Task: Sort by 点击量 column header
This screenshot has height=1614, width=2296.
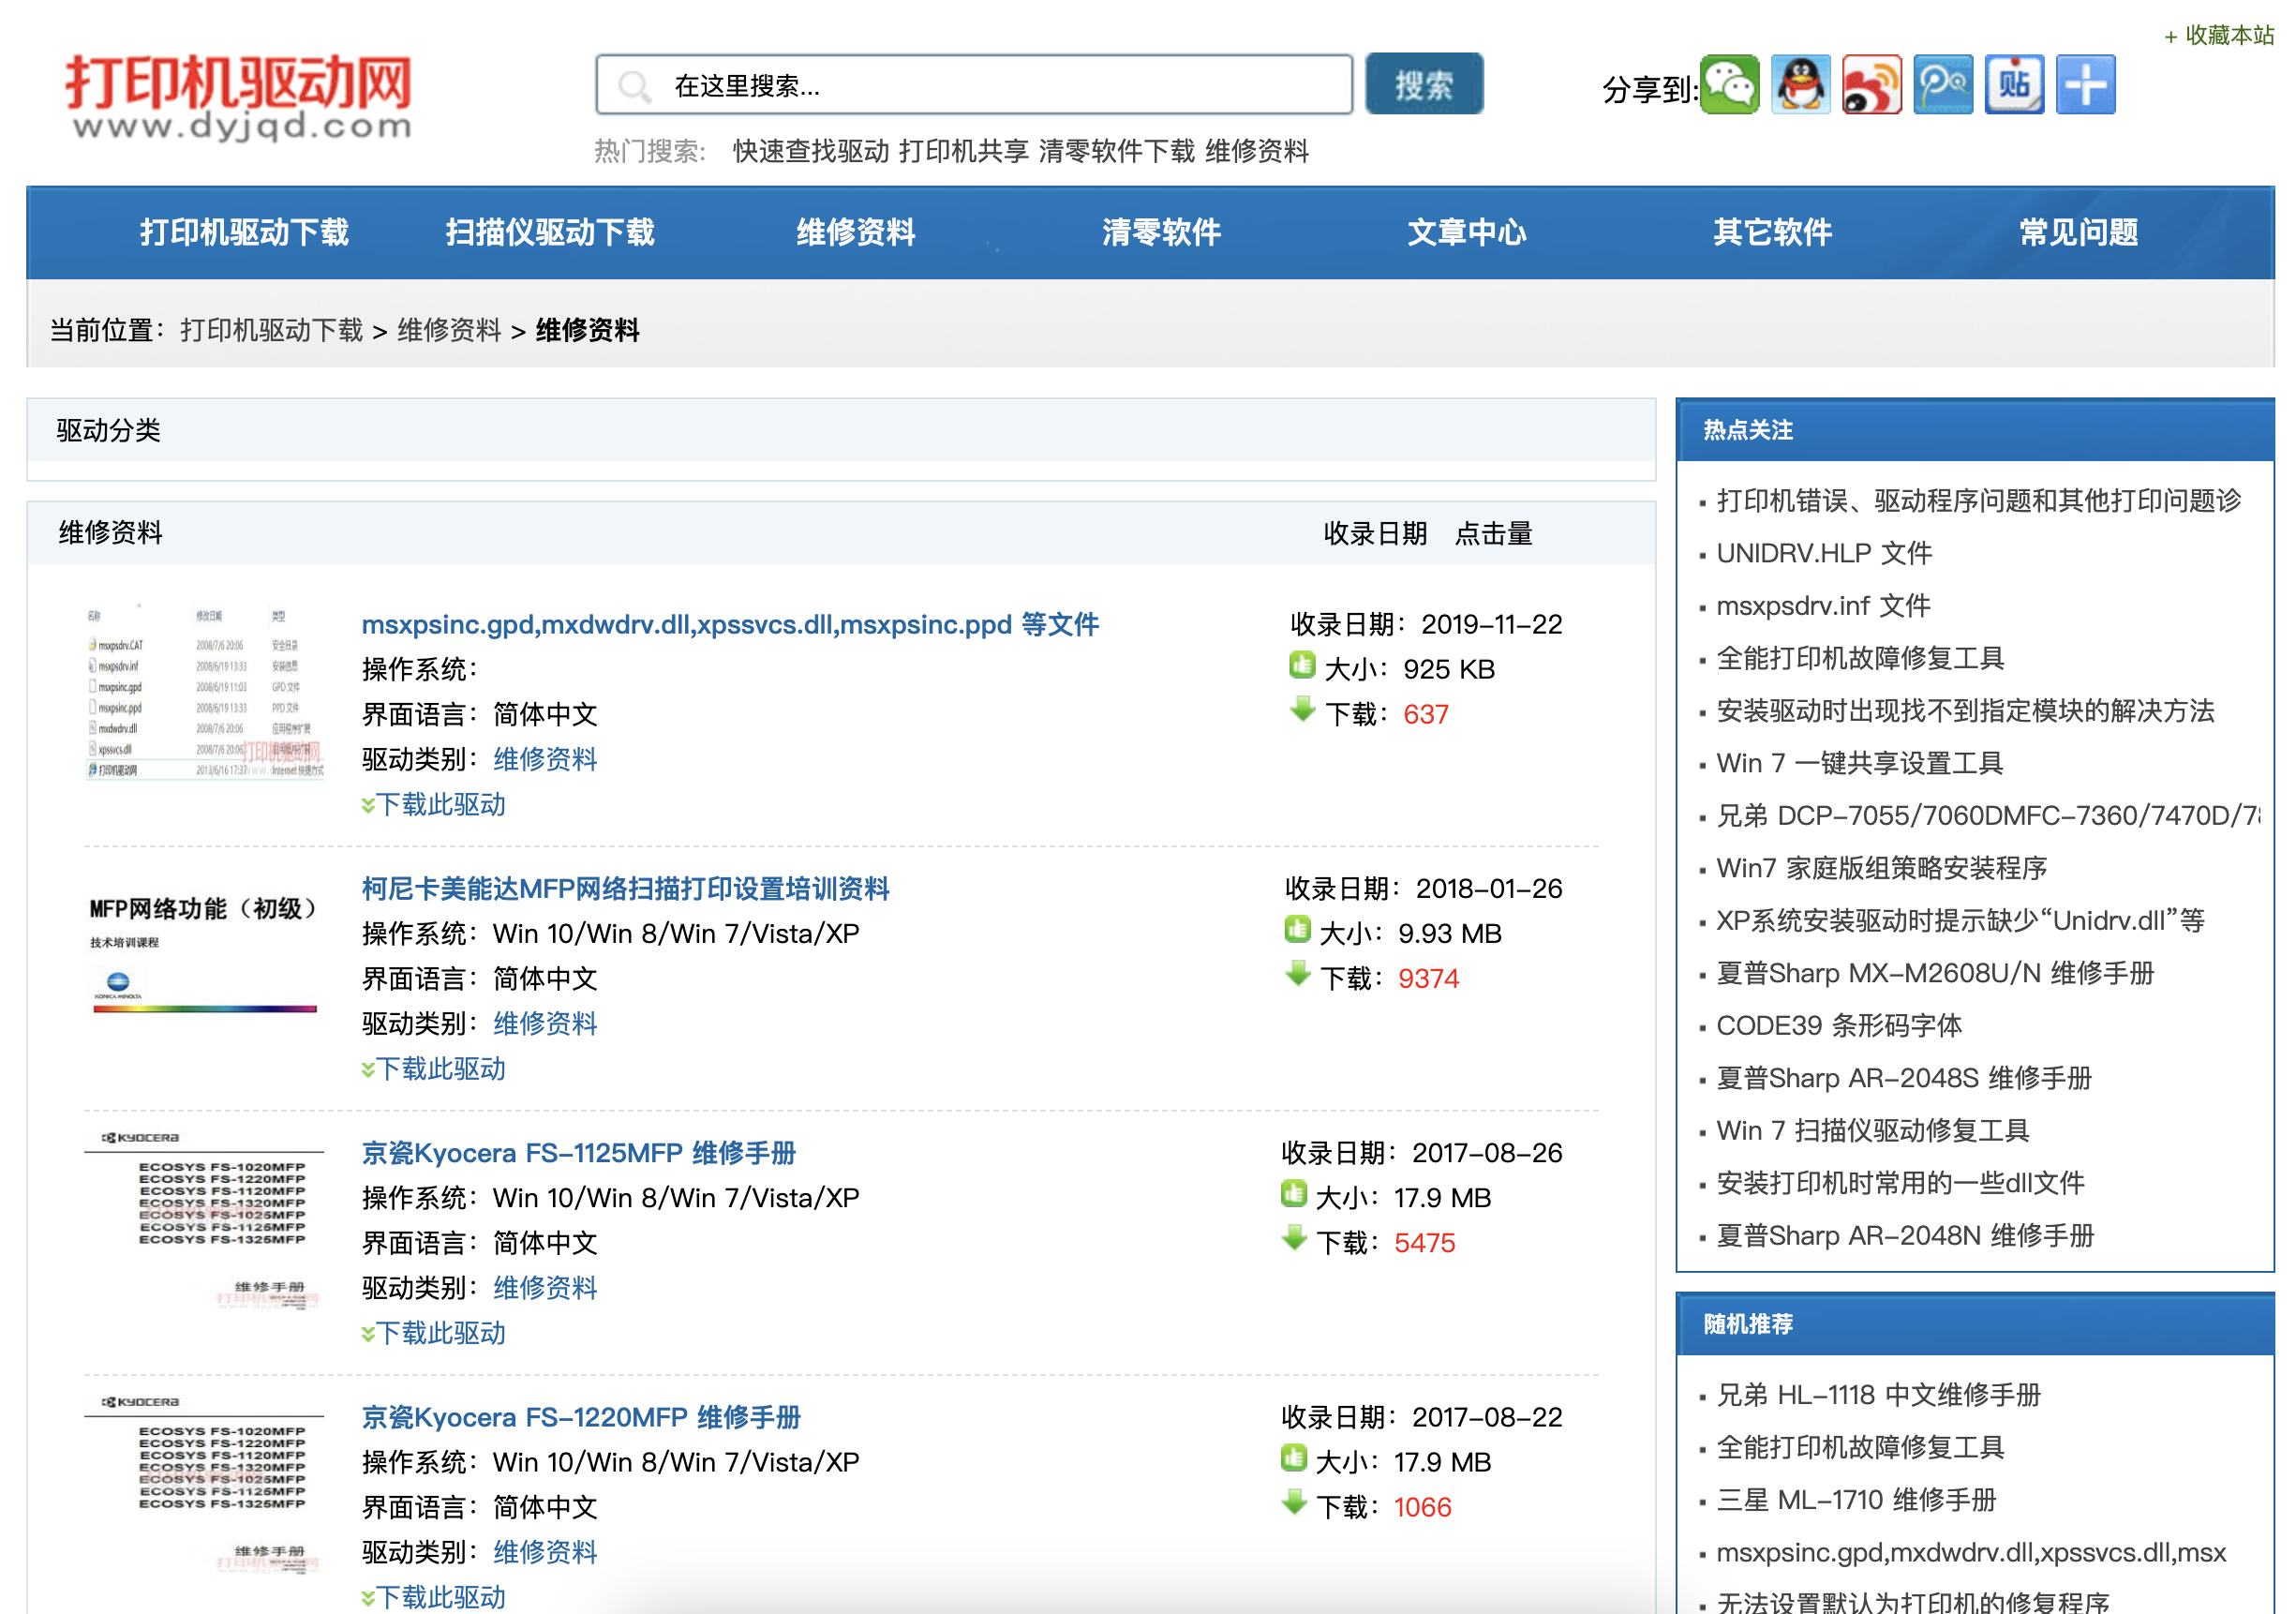Action: pos(1494,533)
